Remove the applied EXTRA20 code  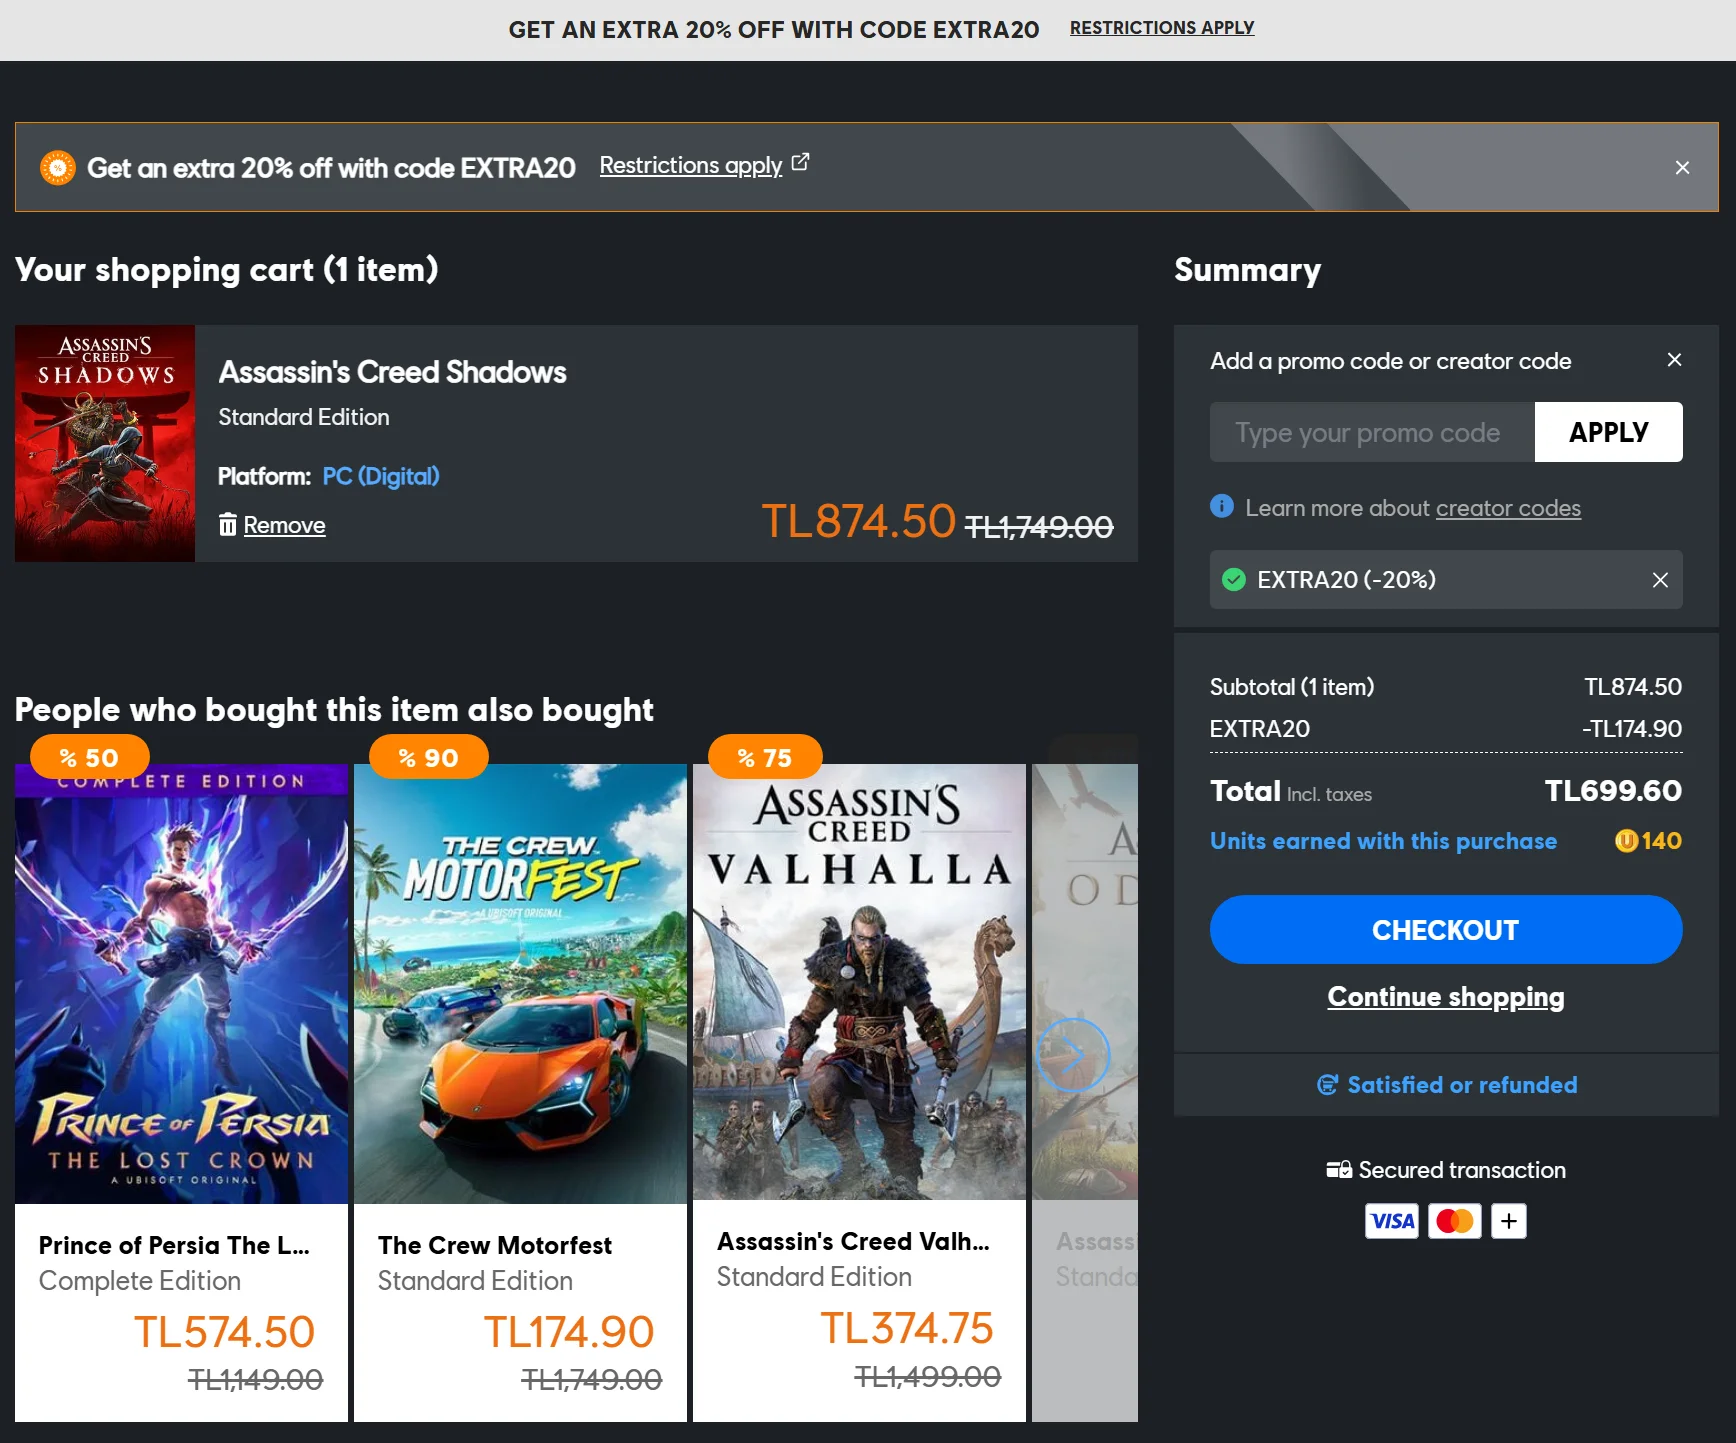point(1660,580)
